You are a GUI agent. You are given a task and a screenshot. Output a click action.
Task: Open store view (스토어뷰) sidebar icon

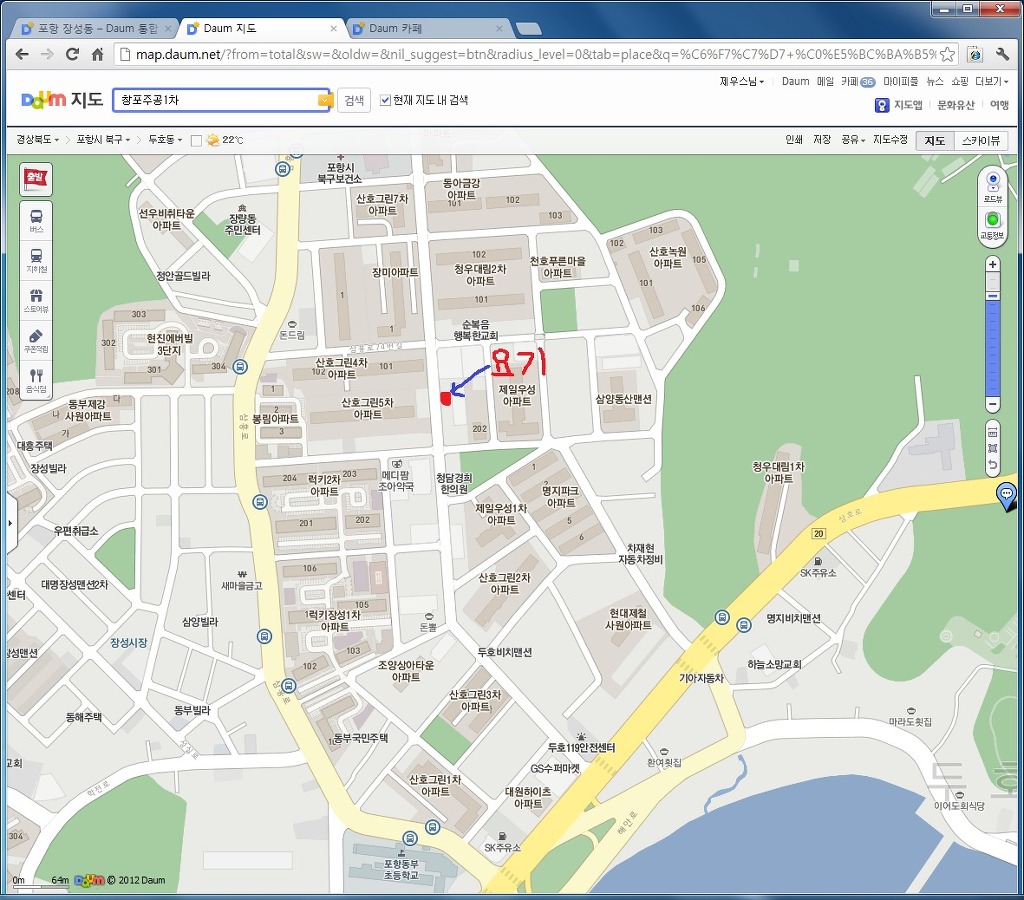(37, 300)
